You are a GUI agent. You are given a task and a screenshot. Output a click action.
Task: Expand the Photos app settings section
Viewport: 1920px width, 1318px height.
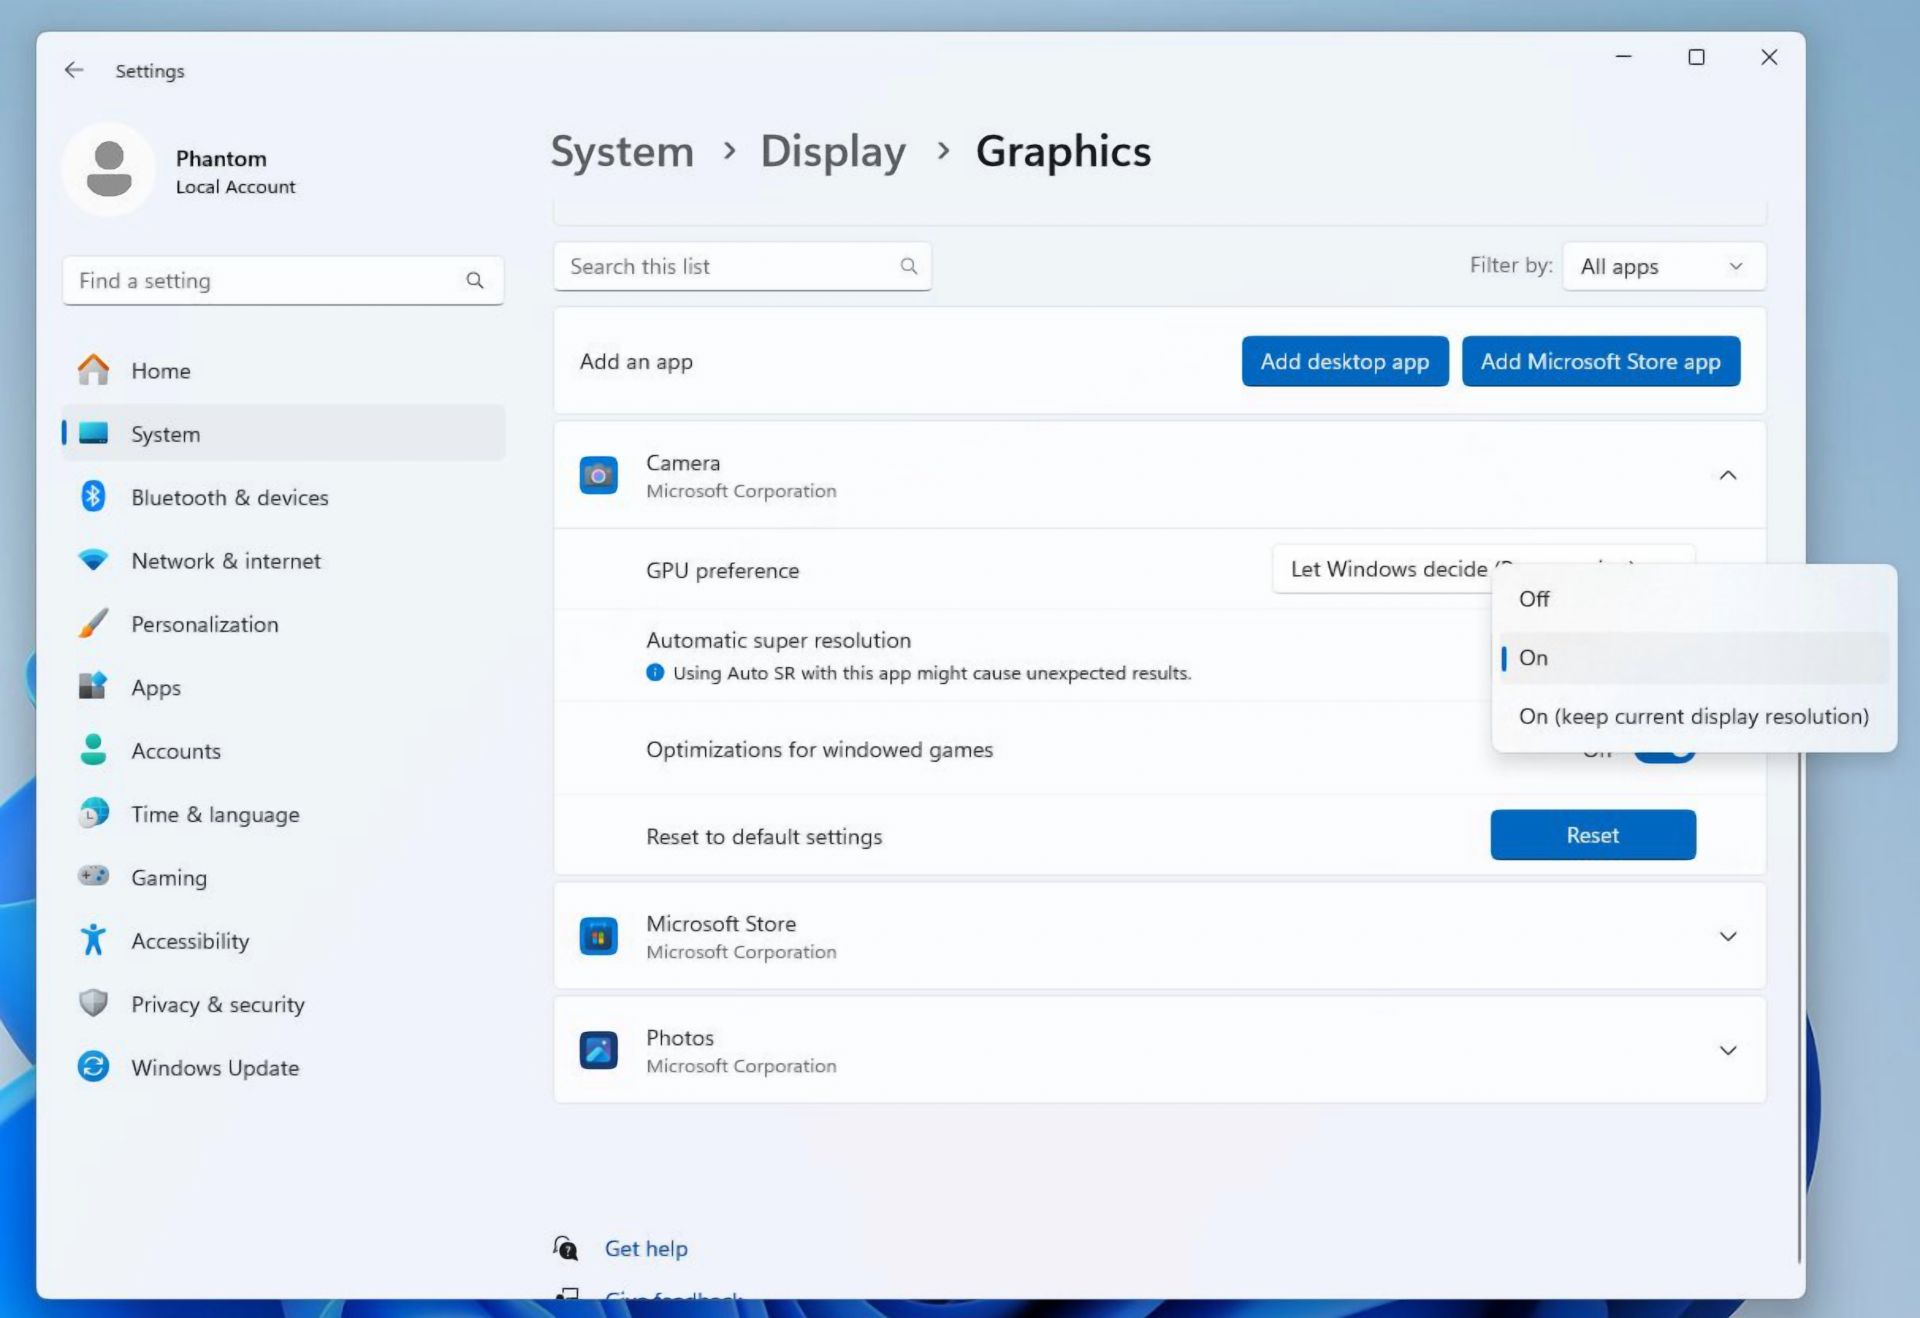click(1726, 1049)
